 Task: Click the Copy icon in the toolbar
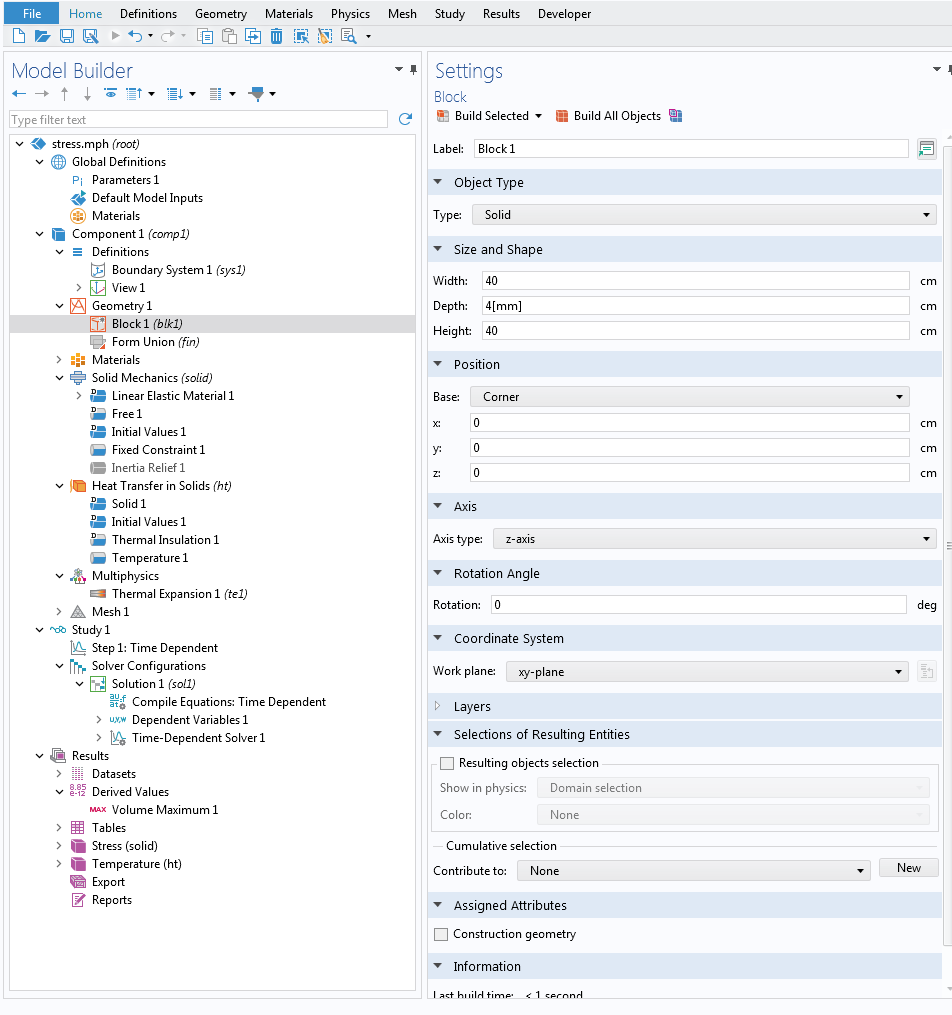tap(206, 36)
